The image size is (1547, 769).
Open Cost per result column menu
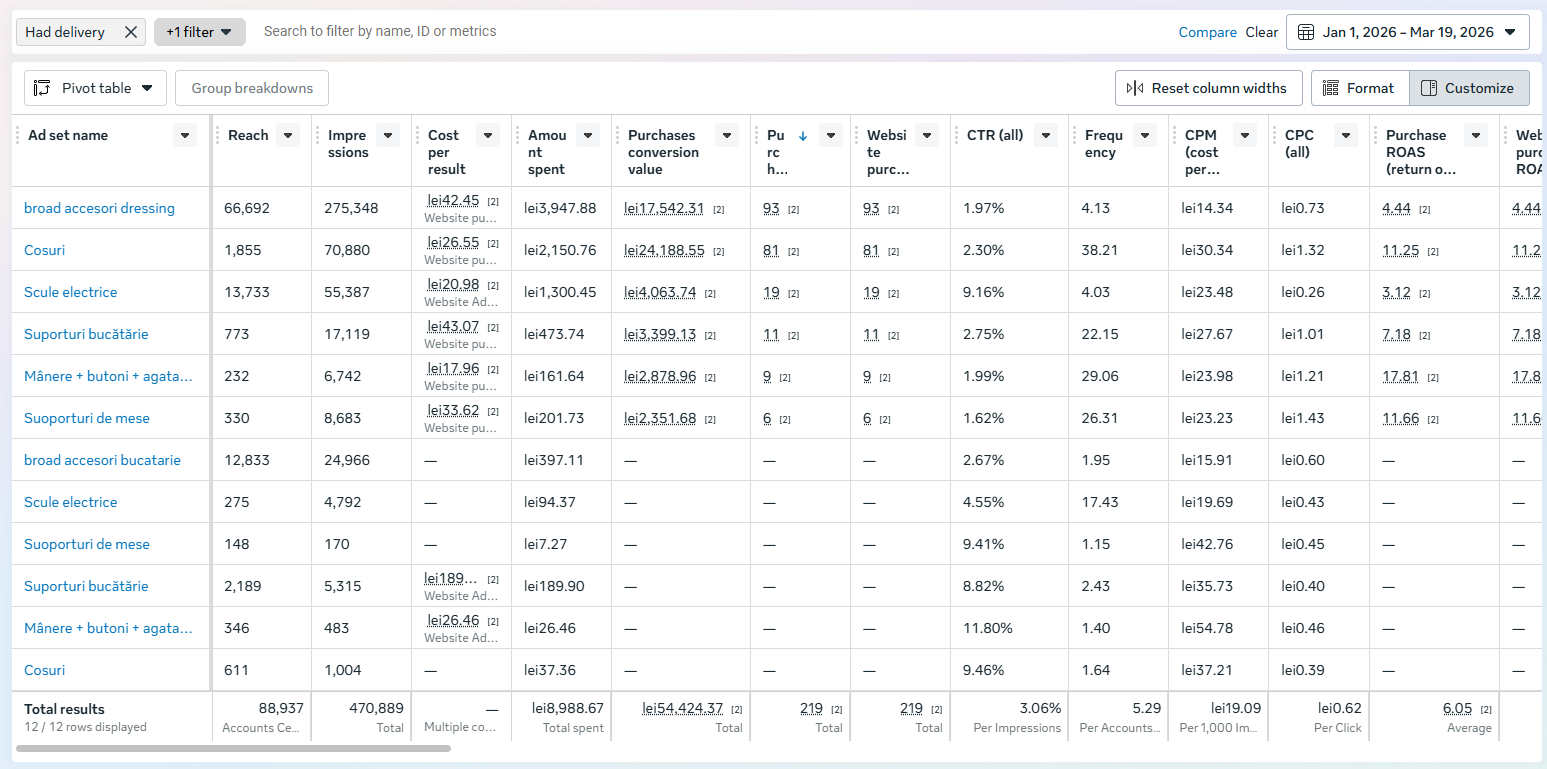coord(488,135)
